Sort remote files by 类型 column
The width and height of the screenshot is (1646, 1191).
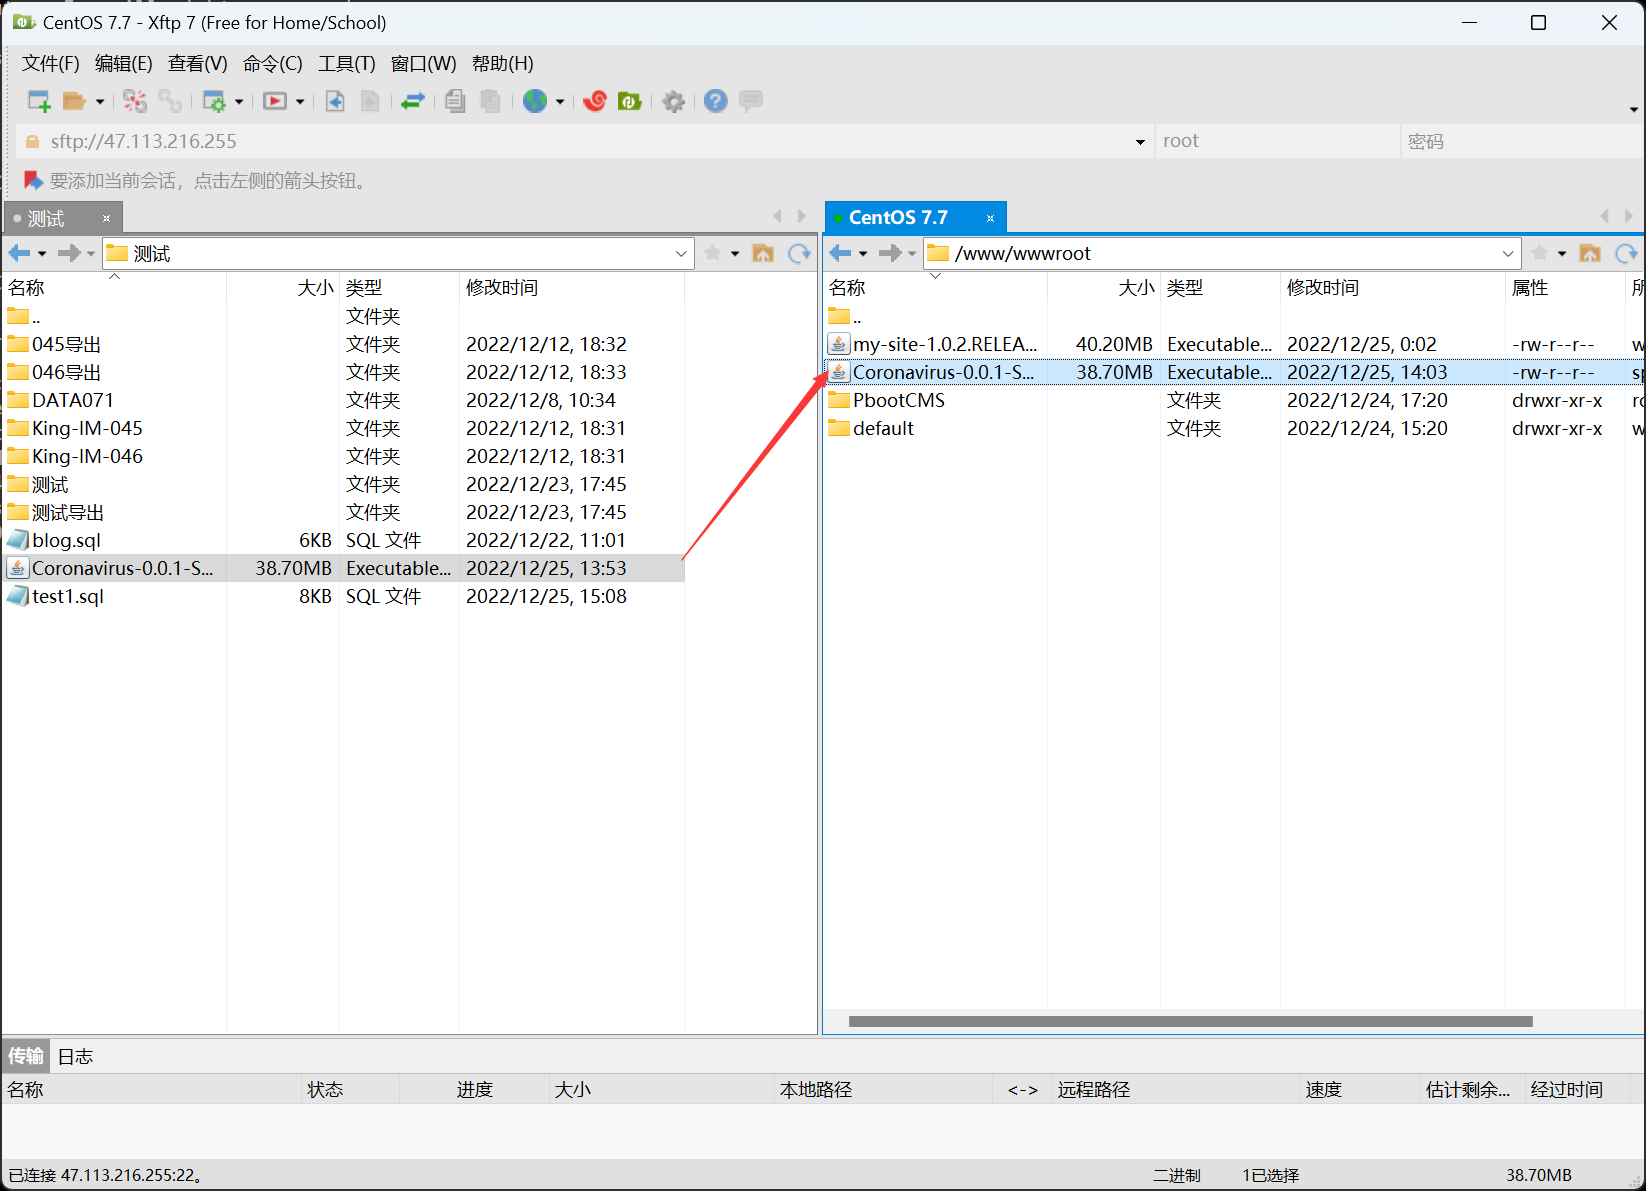click(x=1220, y=288)
